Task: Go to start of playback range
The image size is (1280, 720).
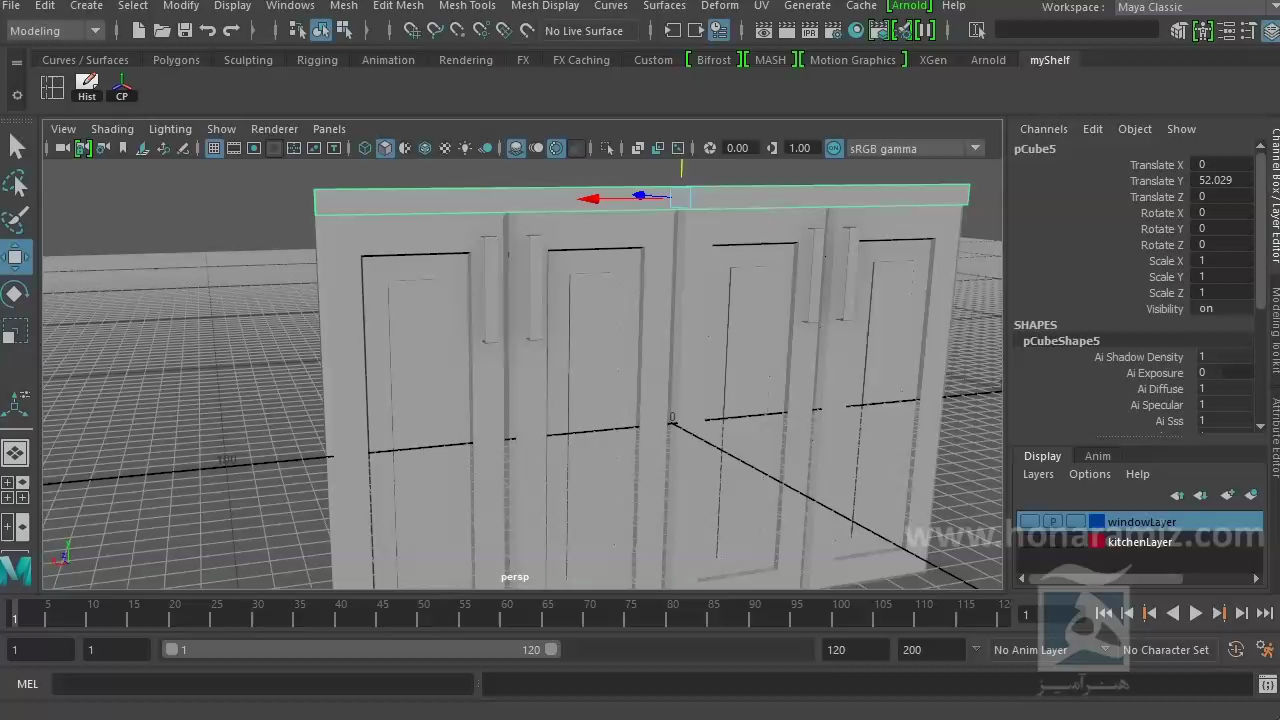Action: [x=1104, y=613]
